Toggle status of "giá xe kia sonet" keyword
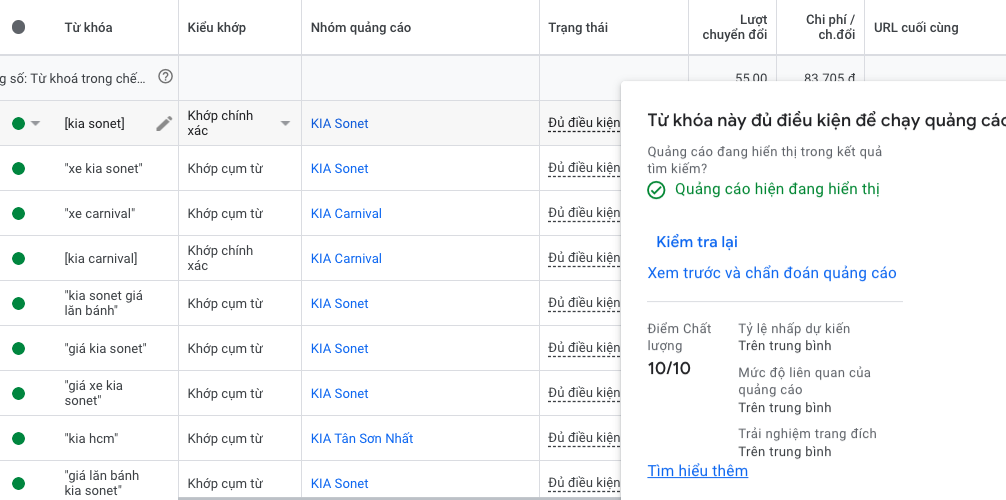Image resolution: width=1006 pixels, height=500 pixels. click(18, 394)
